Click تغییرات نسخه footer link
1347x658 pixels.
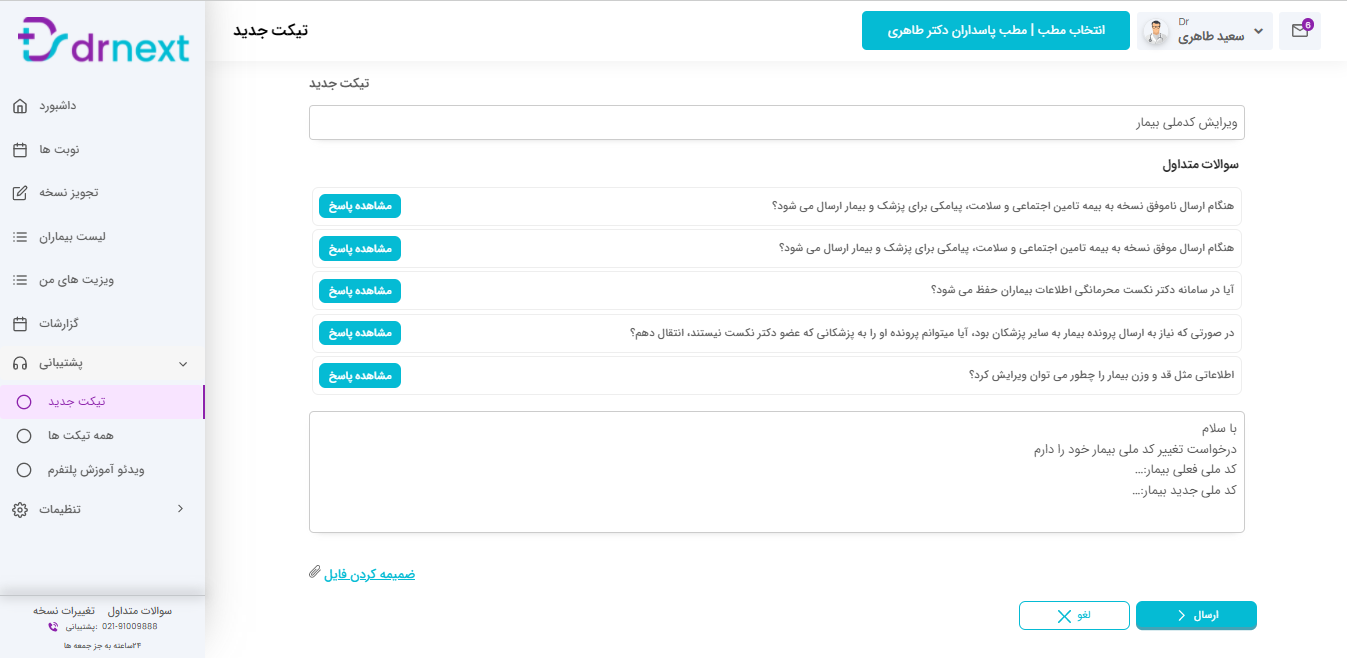[64, 610]
